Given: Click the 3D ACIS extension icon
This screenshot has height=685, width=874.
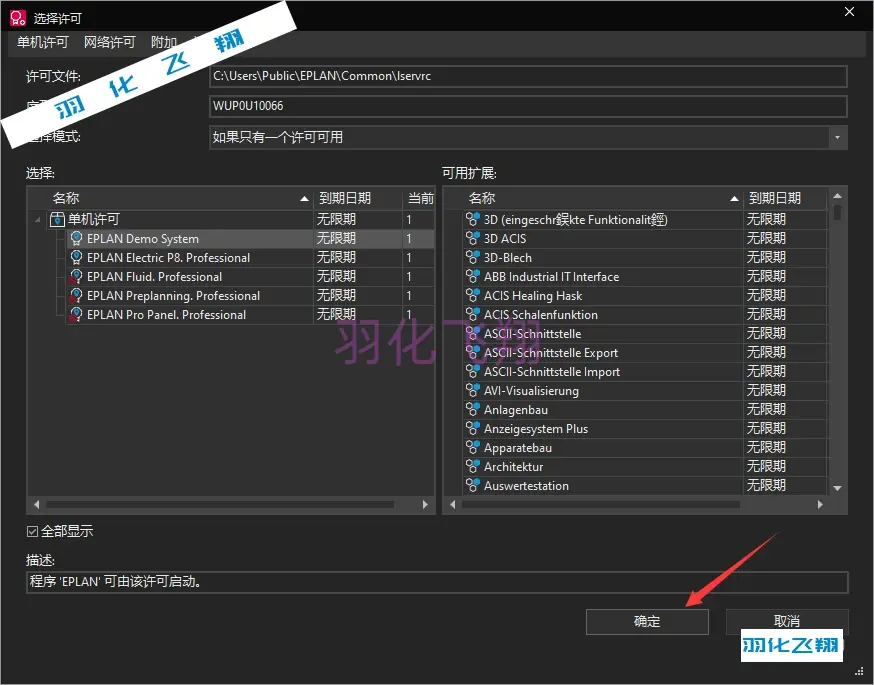Looking at the screenshot, I should point(473,239).
